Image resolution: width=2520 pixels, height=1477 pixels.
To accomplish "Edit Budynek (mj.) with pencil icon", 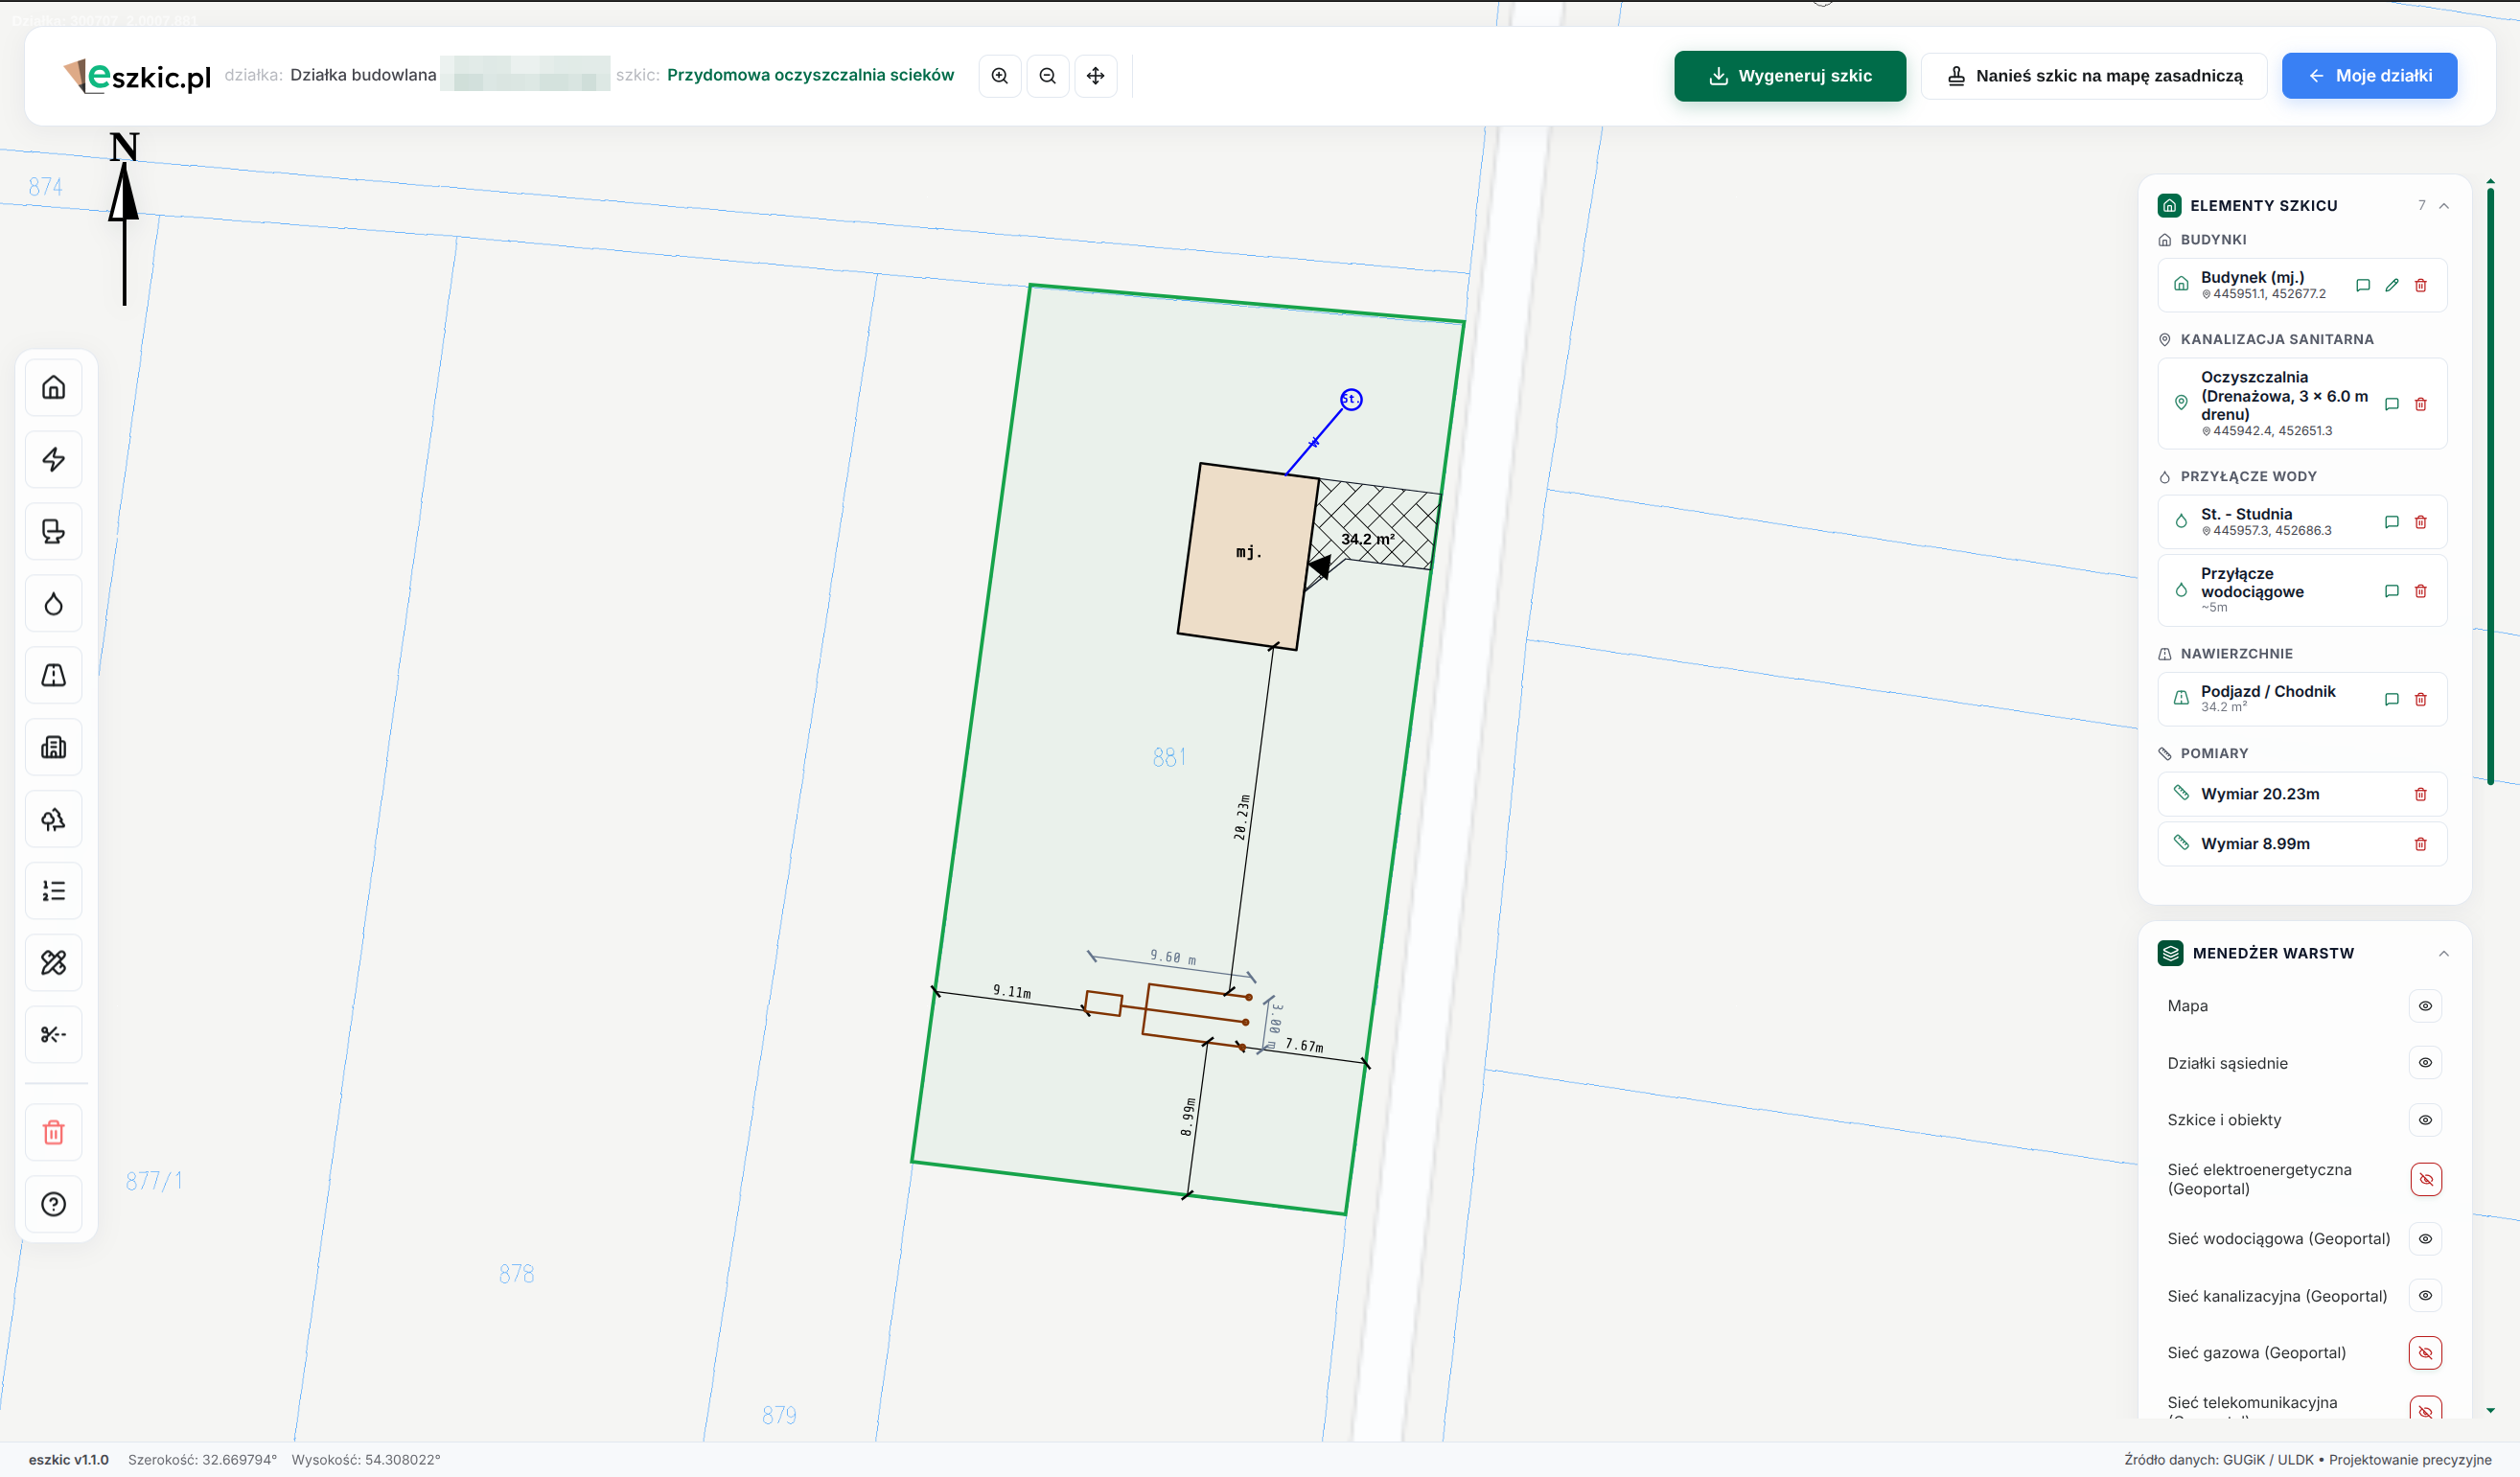I will (x=2392, y=285).
